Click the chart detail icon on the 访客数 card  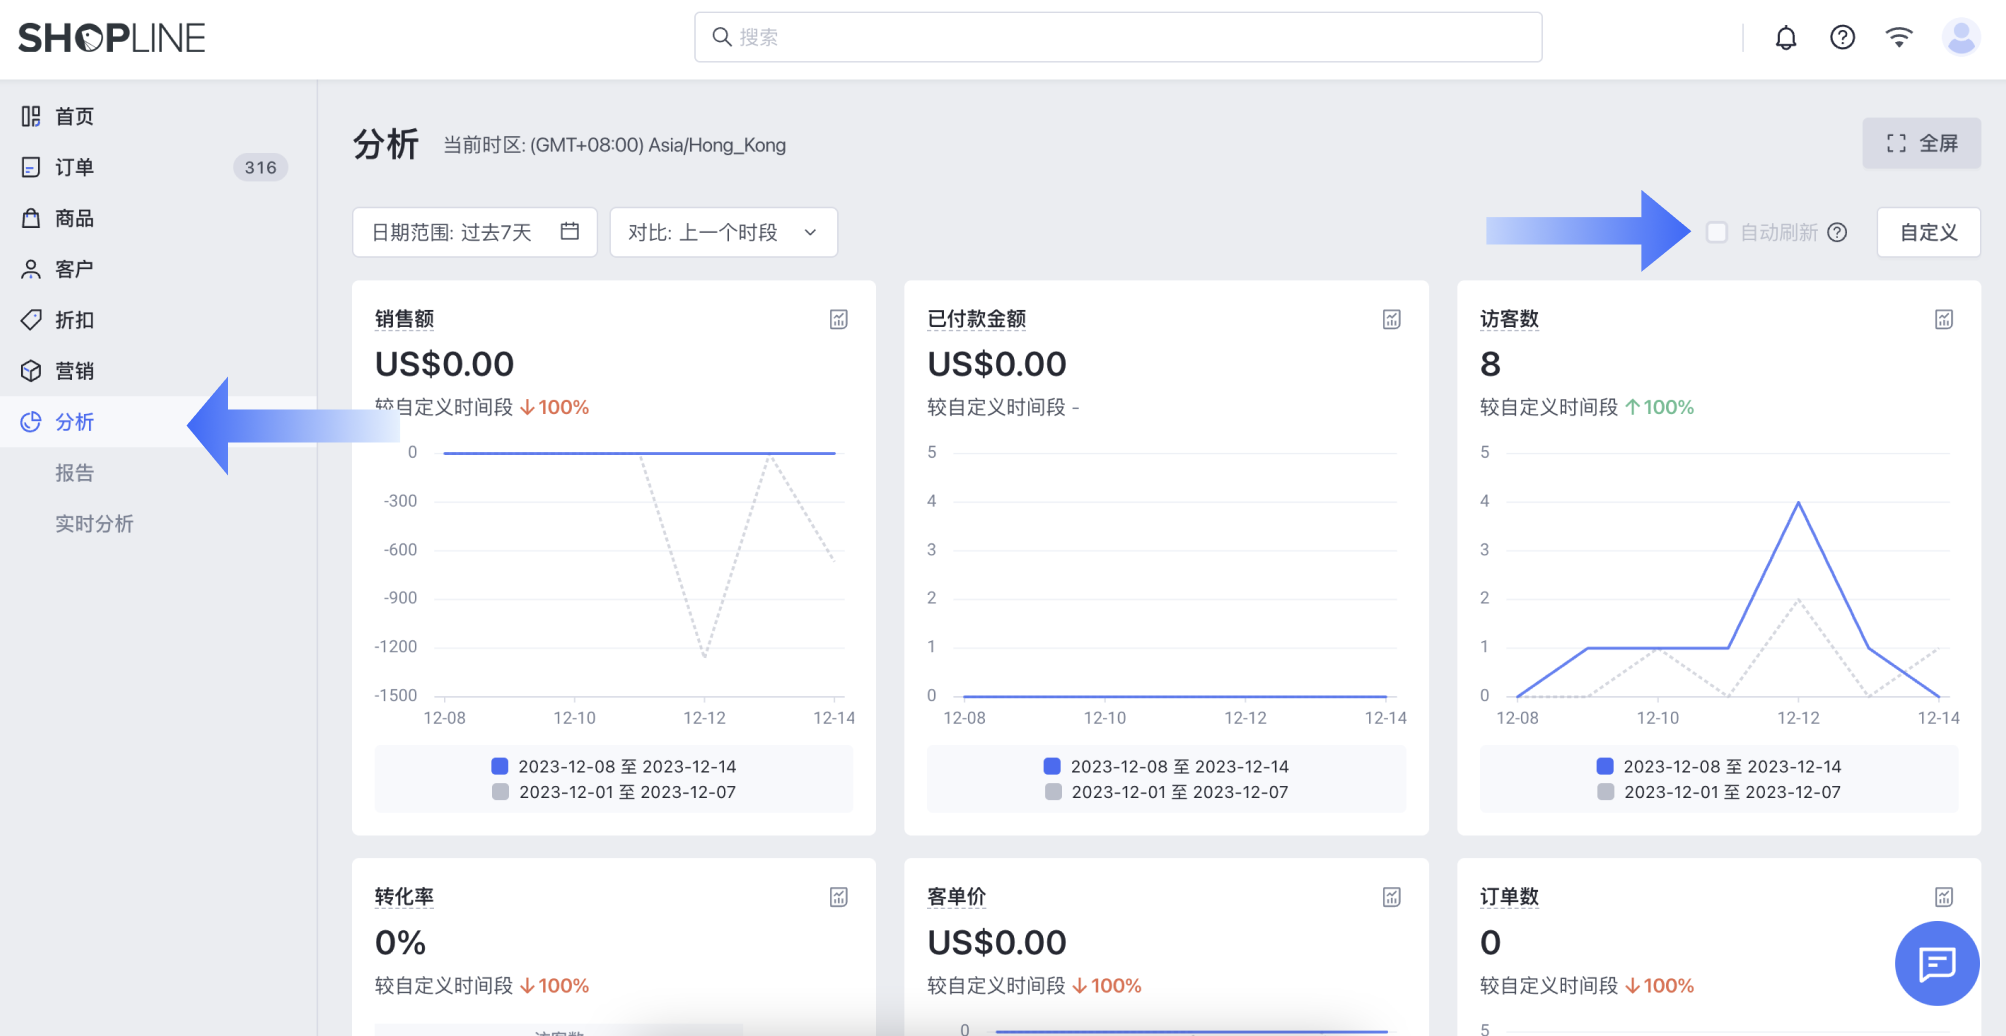tap(1944, 318)
